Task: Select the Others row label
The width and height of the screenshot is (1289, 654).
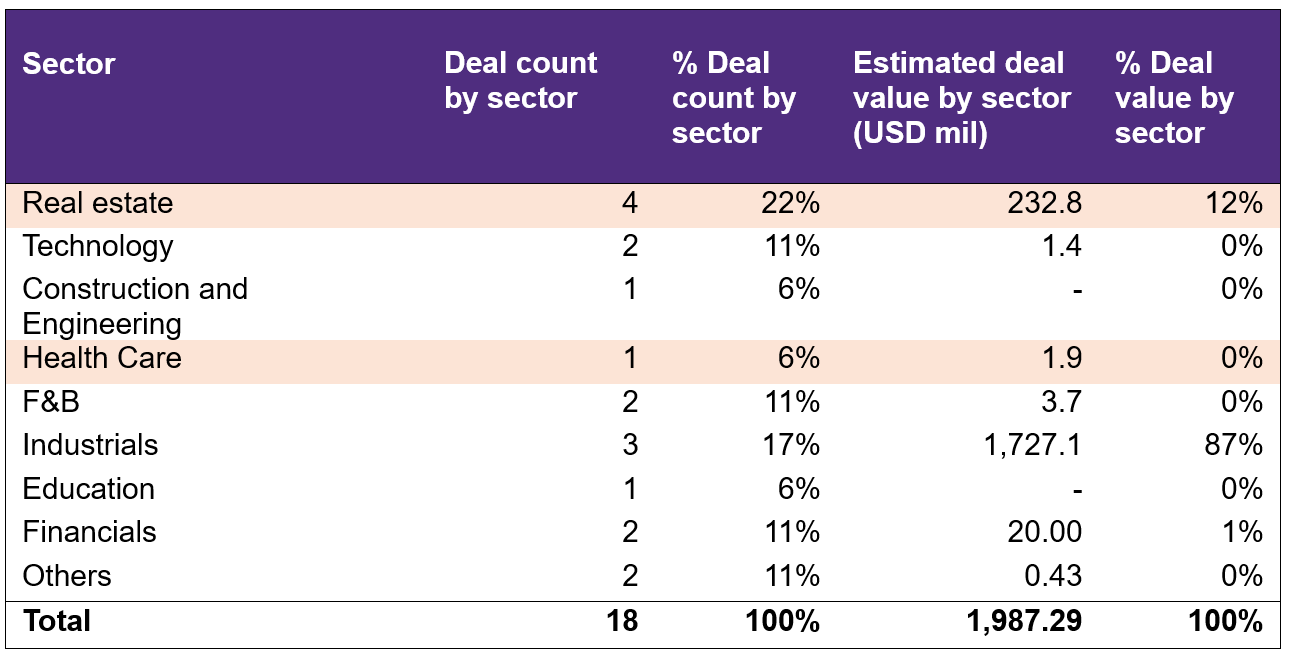Action: 66,576
